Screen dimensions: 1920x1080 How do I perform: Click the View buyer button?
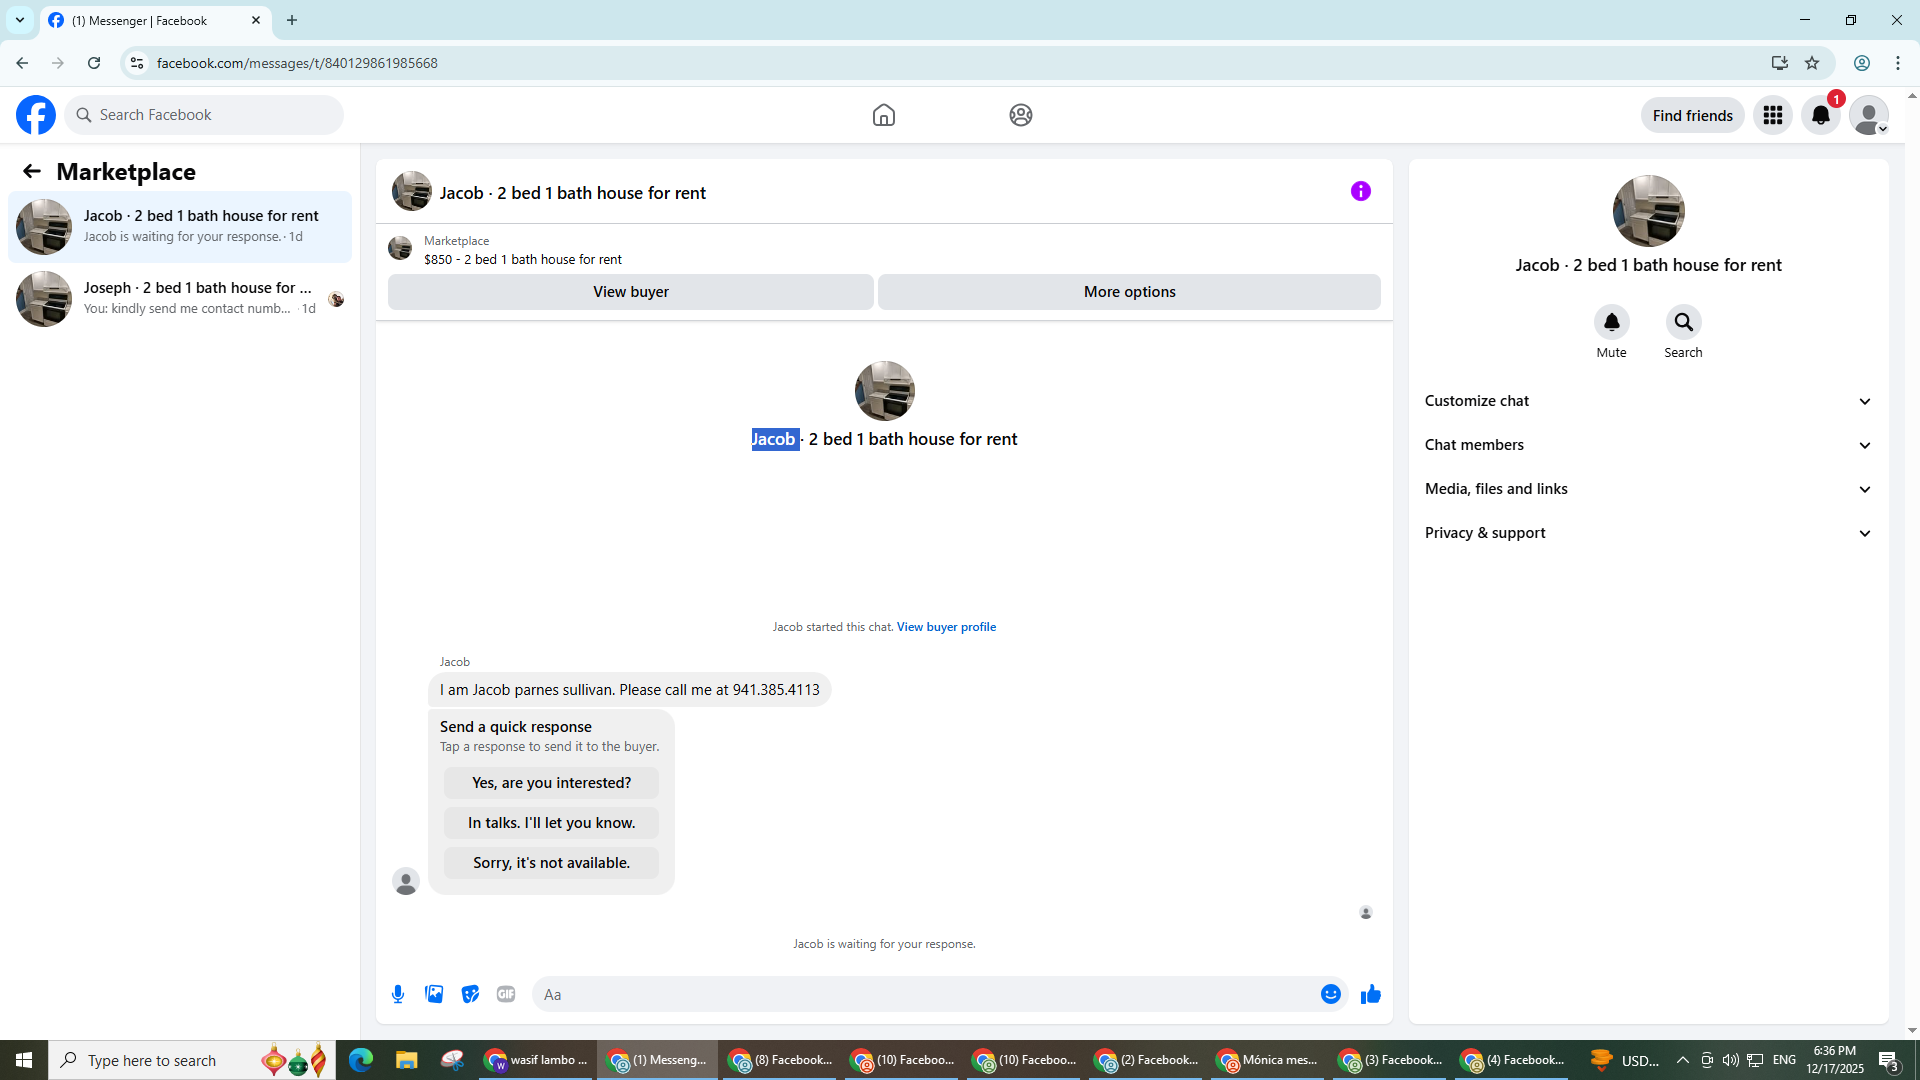[x=630, y=292]
